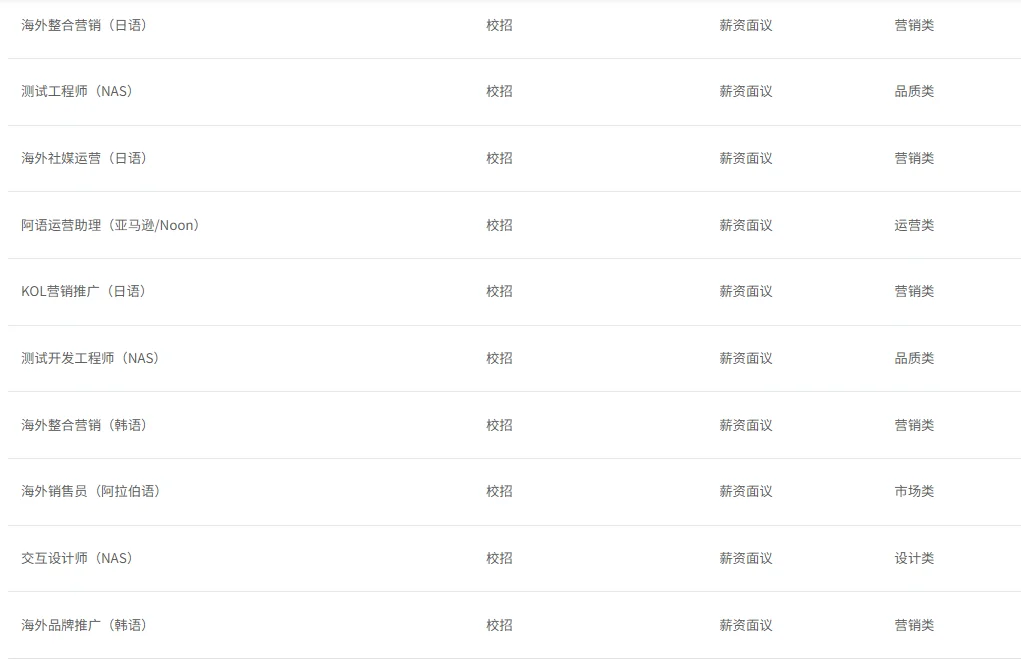Screen dimensions: 1021x659
Task: Open the 测试工程师（NAS） job posting
Action: click(77, 91)
